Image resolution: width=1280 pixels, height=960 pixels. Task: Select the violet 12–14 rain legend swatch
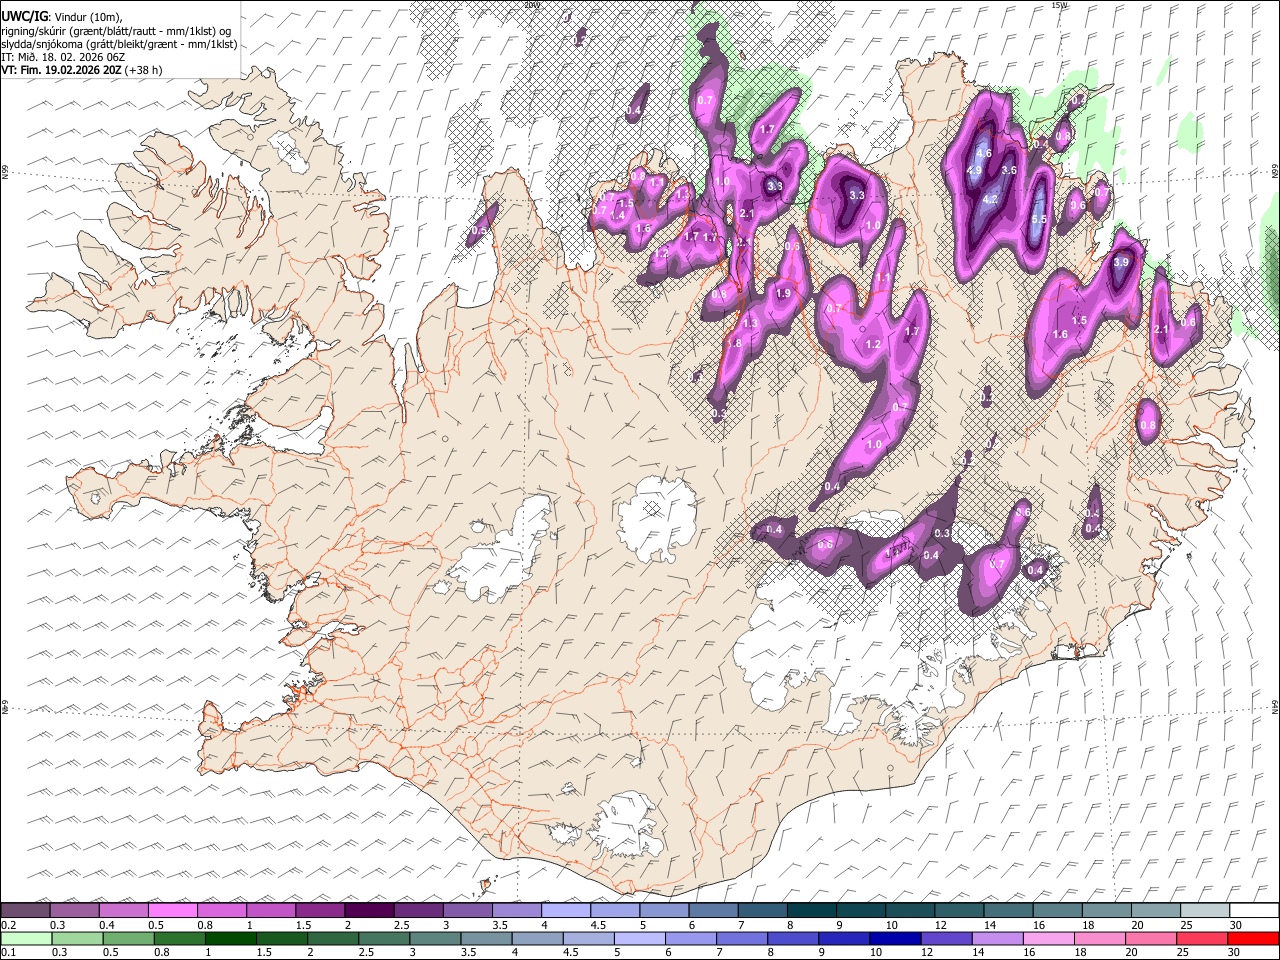pyautogui.click(x=945, y=938)
